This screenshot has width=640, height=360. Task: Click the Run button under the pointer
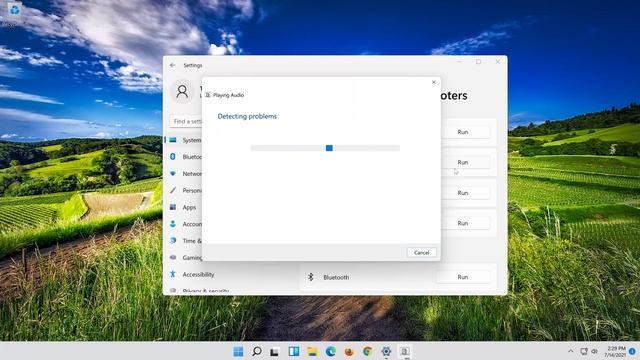(x=462, y=162)
